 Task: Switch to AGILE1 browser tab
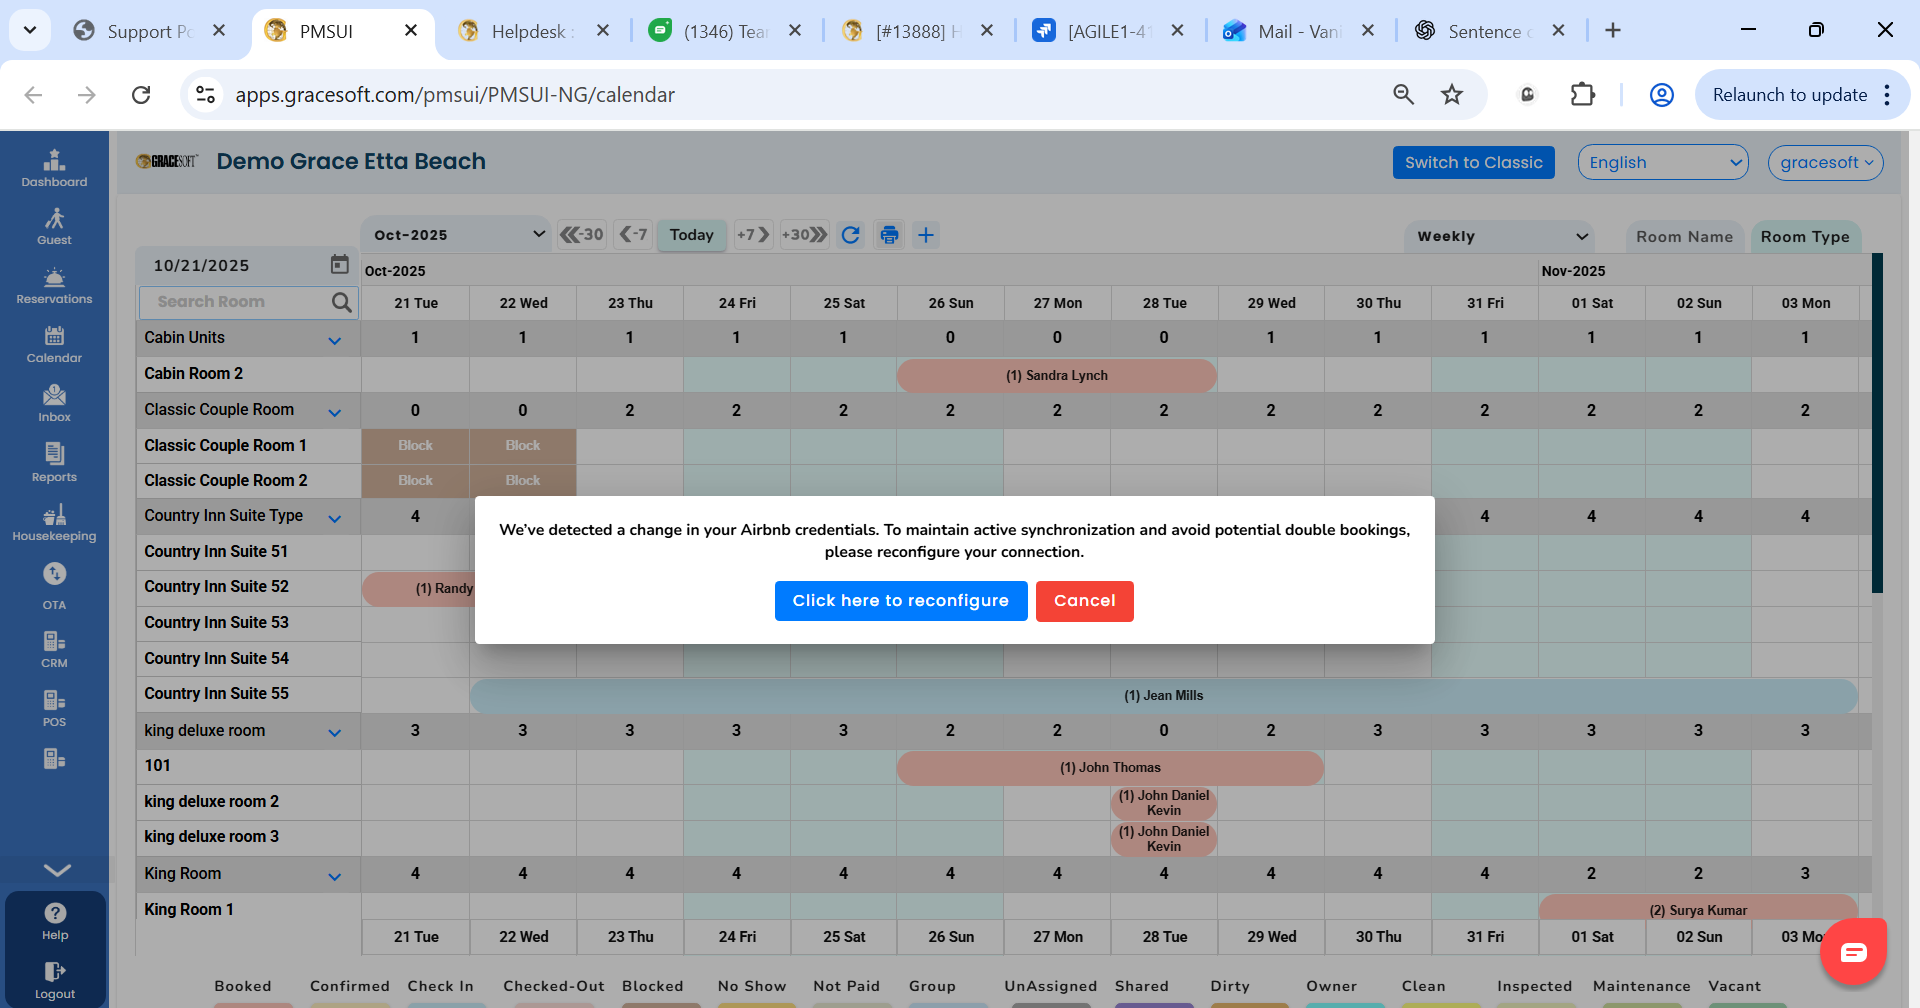[1108, 31]
